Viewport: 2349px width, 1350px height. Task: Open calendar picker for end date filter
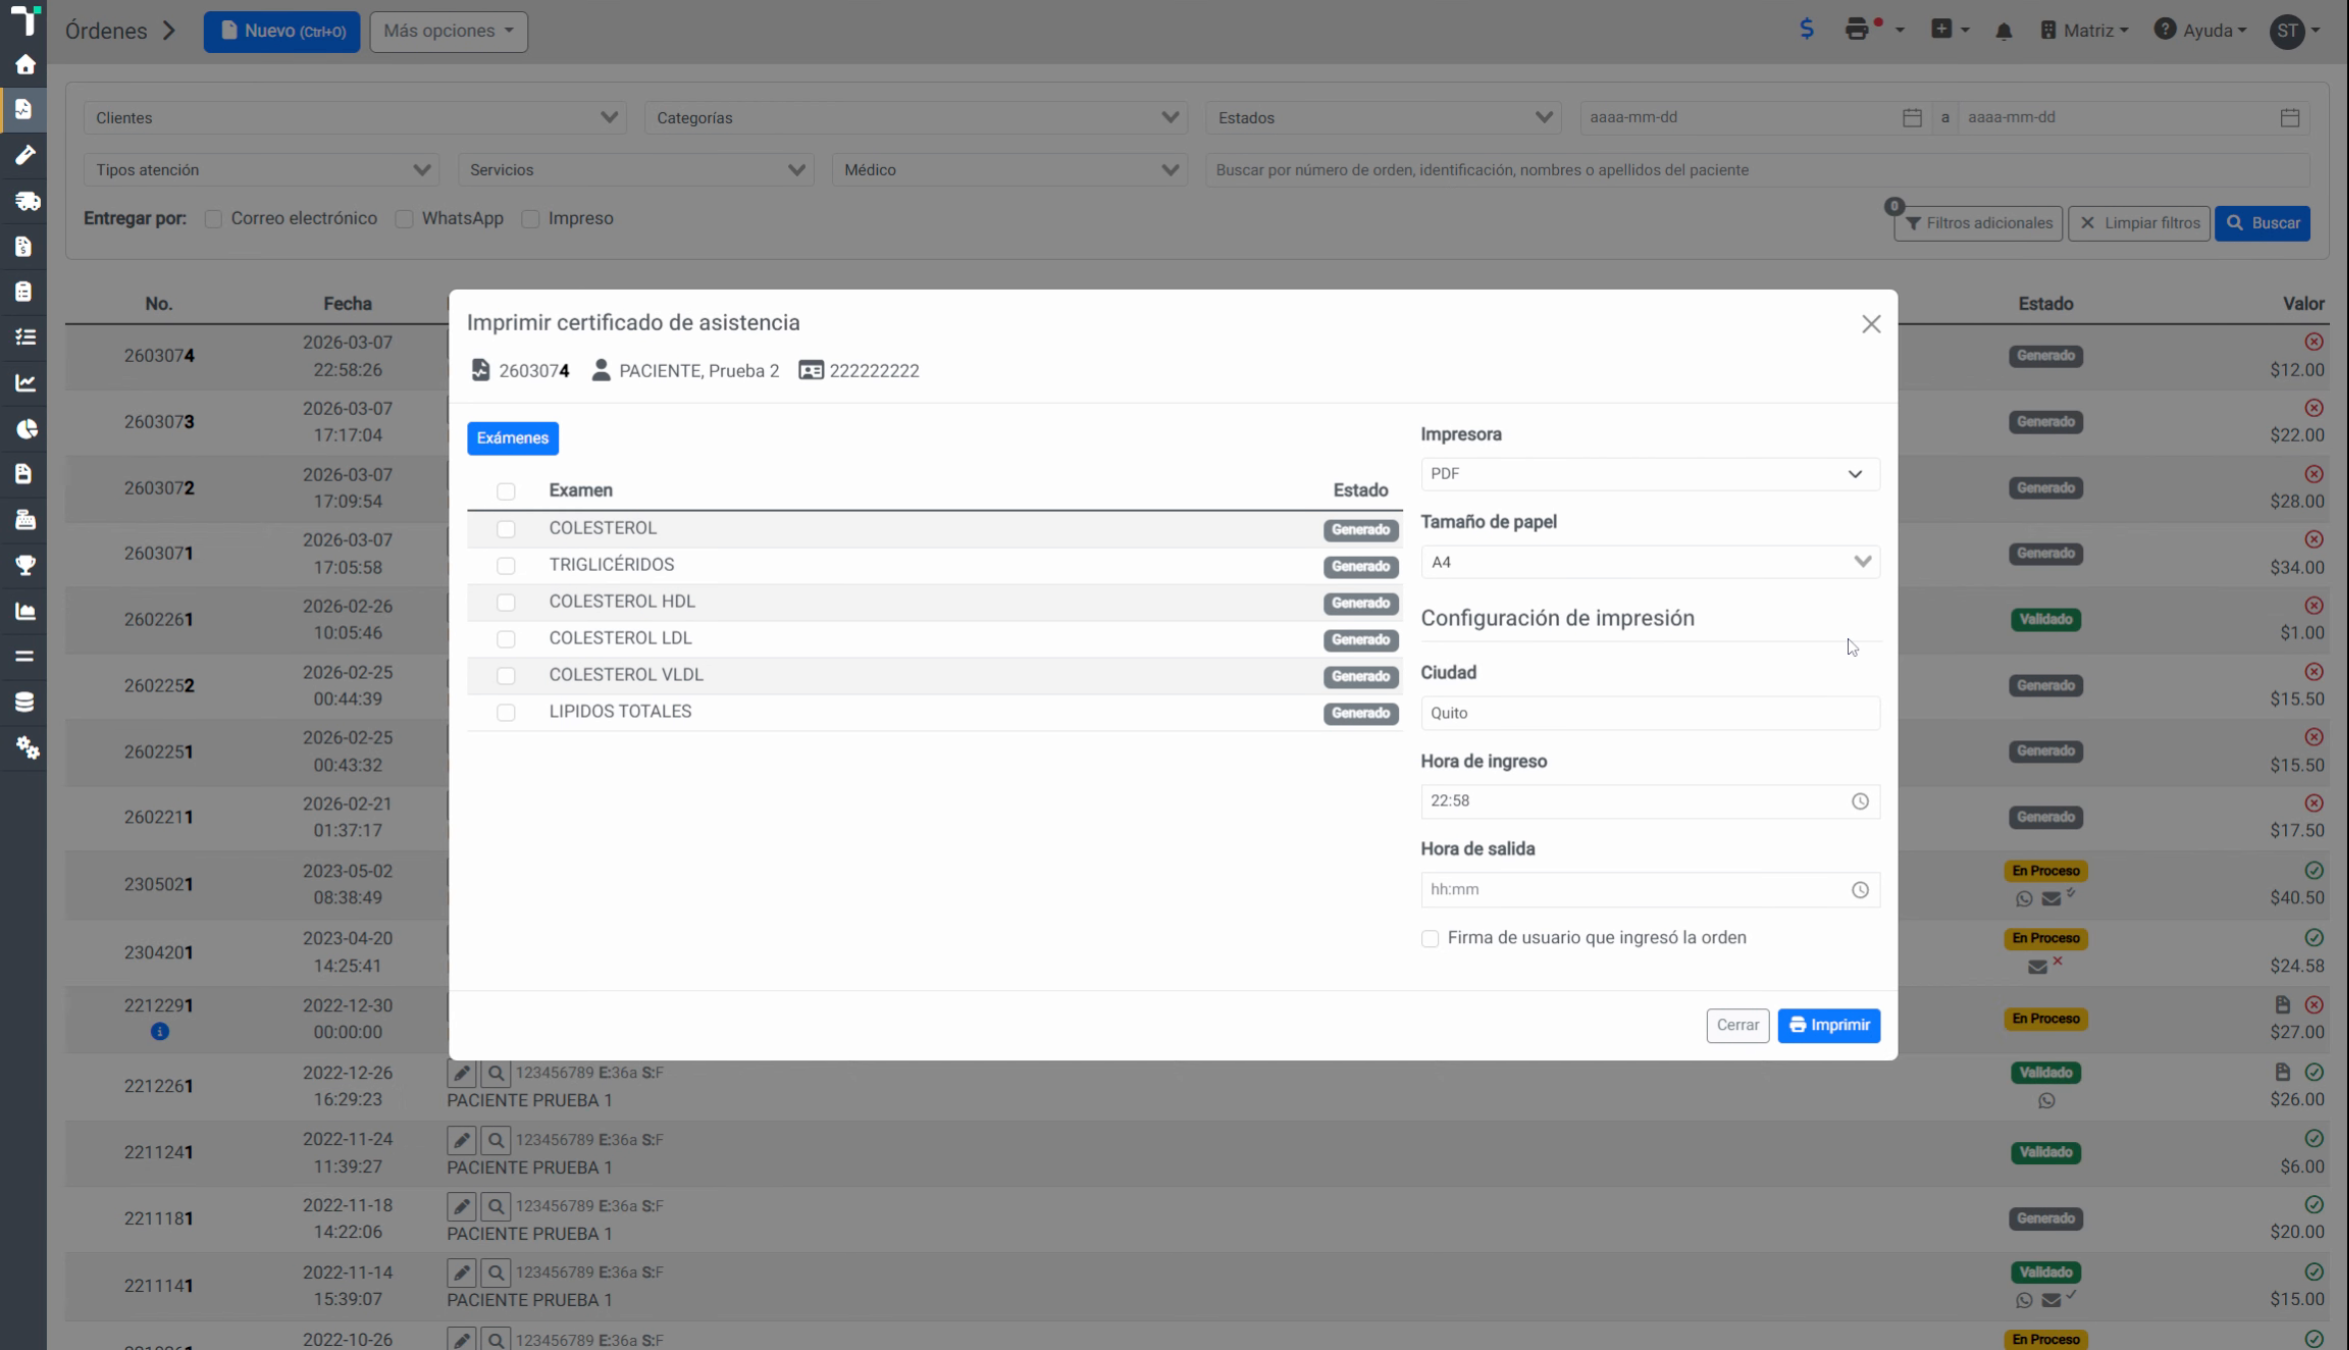point(2289,118)
